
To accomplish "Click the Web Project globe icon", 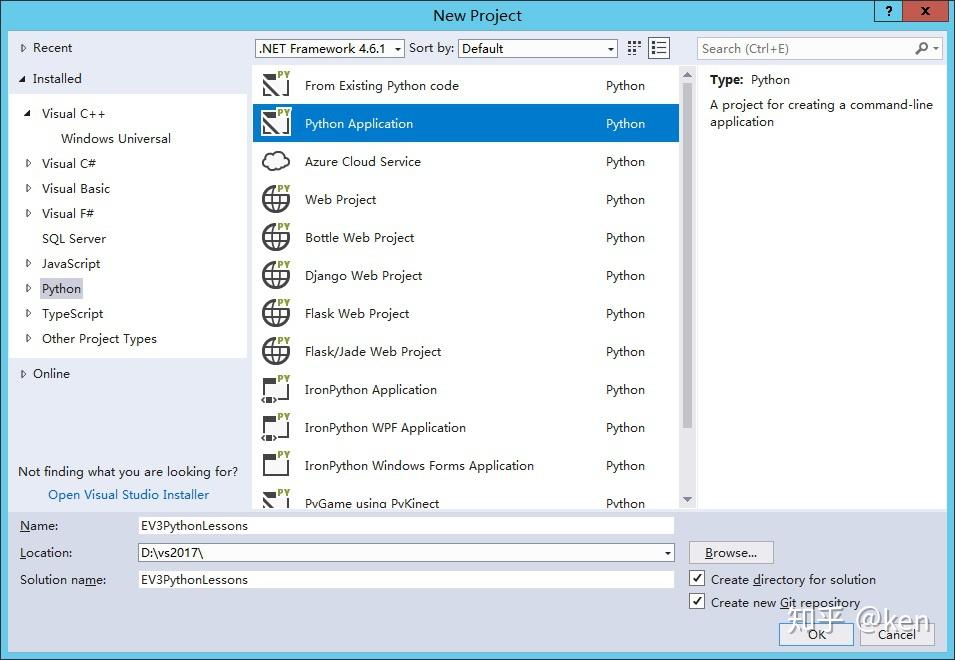I will point(276,198).
